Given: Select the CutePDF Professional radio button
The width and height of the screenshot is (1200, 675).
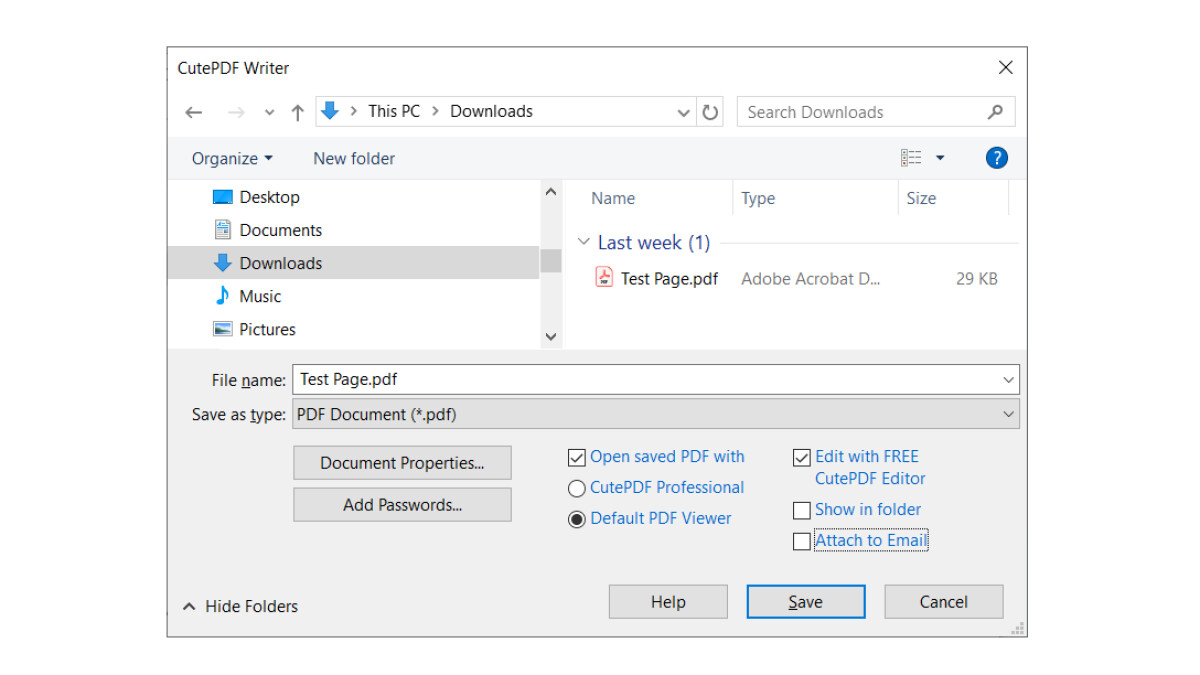Looking at the screenshot, I should [x=577, y=488].
